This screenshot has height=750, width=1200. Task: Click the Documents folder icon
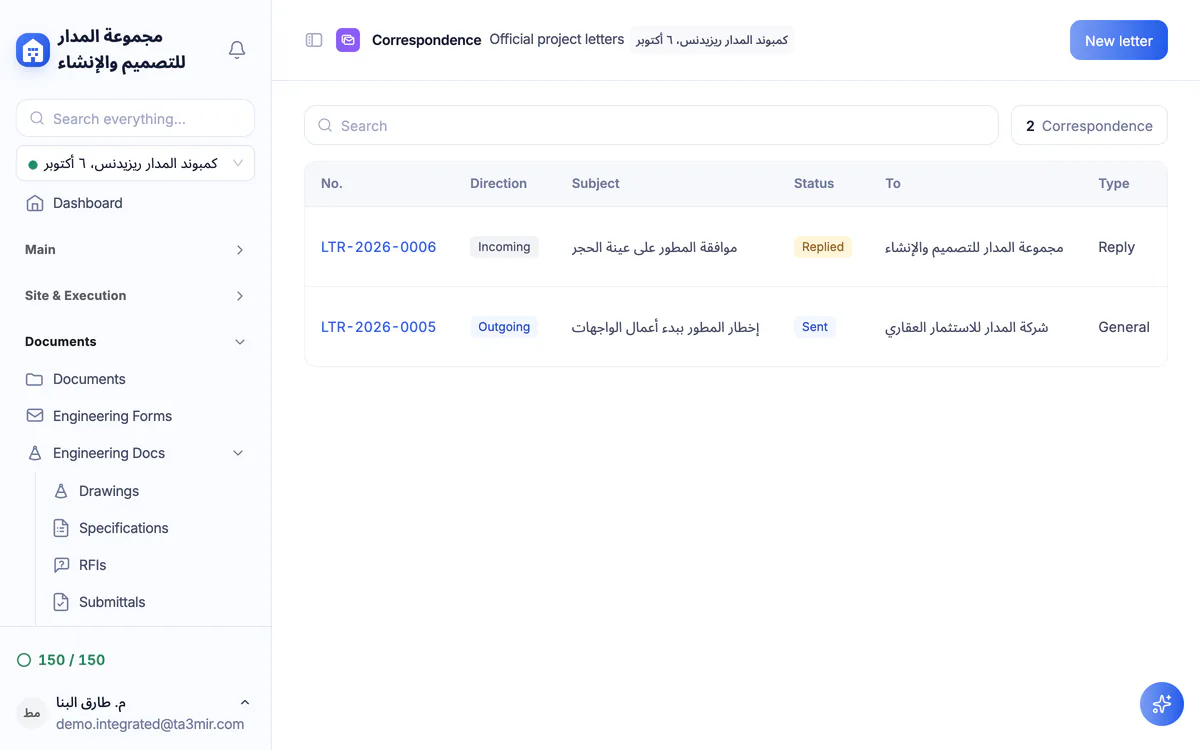35,379
